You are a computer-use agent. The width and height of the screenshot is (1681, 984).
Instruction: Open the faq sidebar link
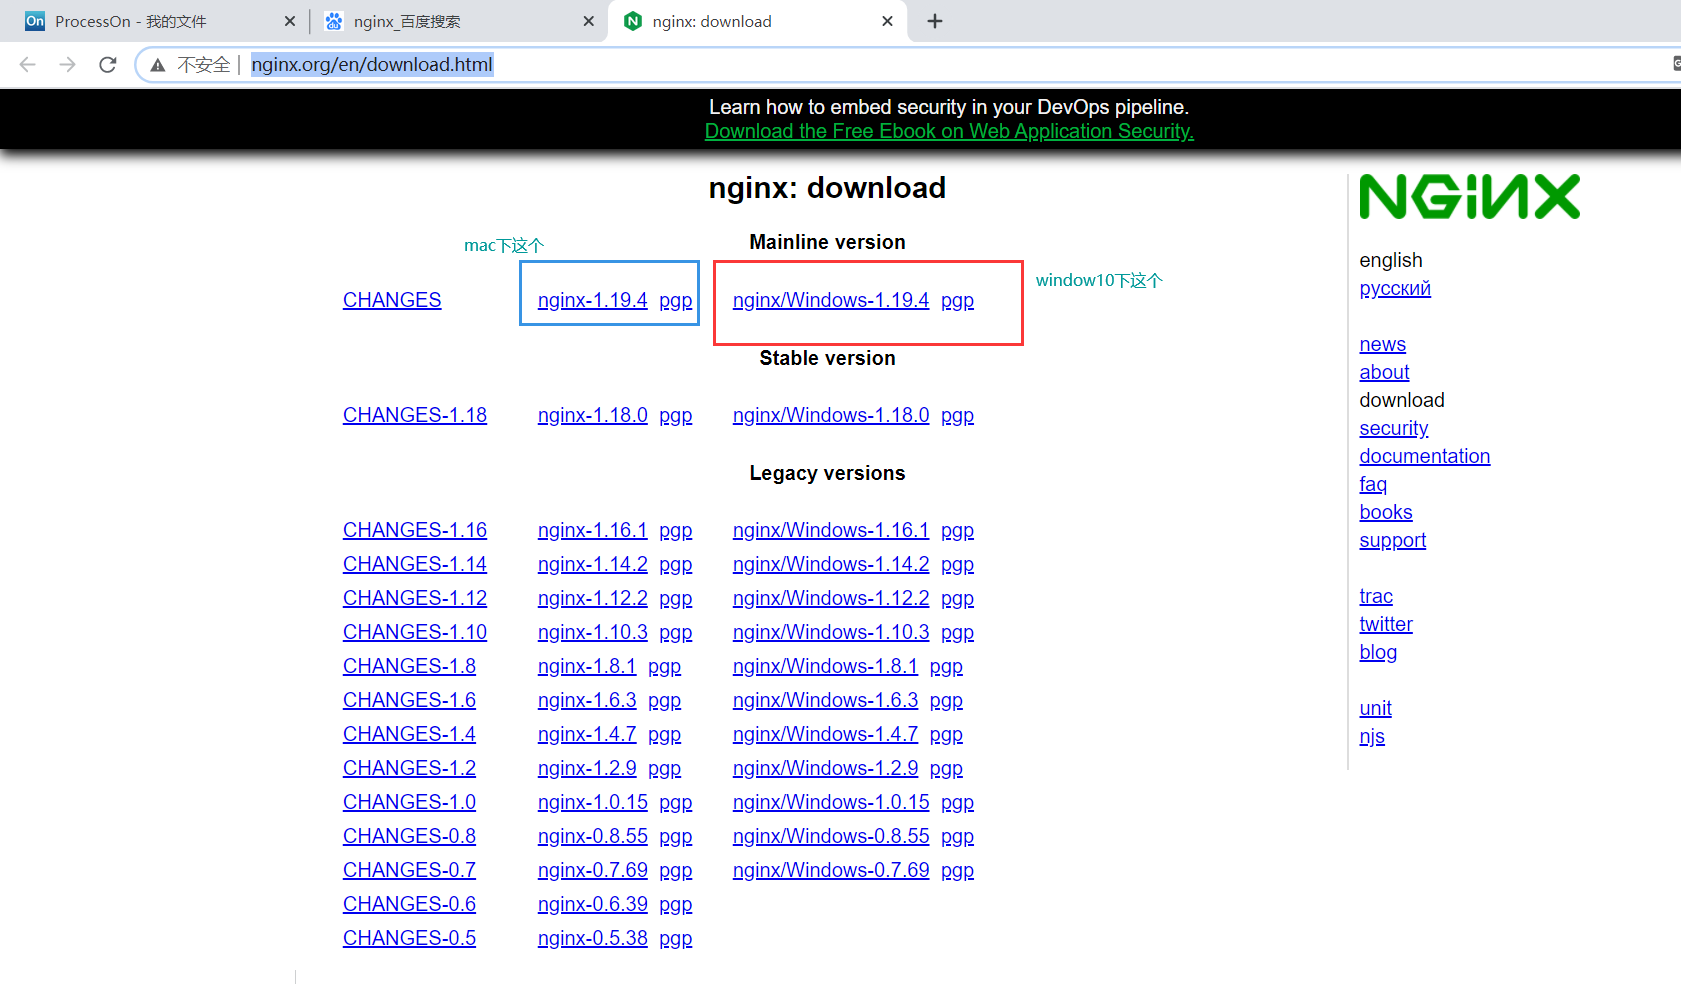[x=1373, y=484]
